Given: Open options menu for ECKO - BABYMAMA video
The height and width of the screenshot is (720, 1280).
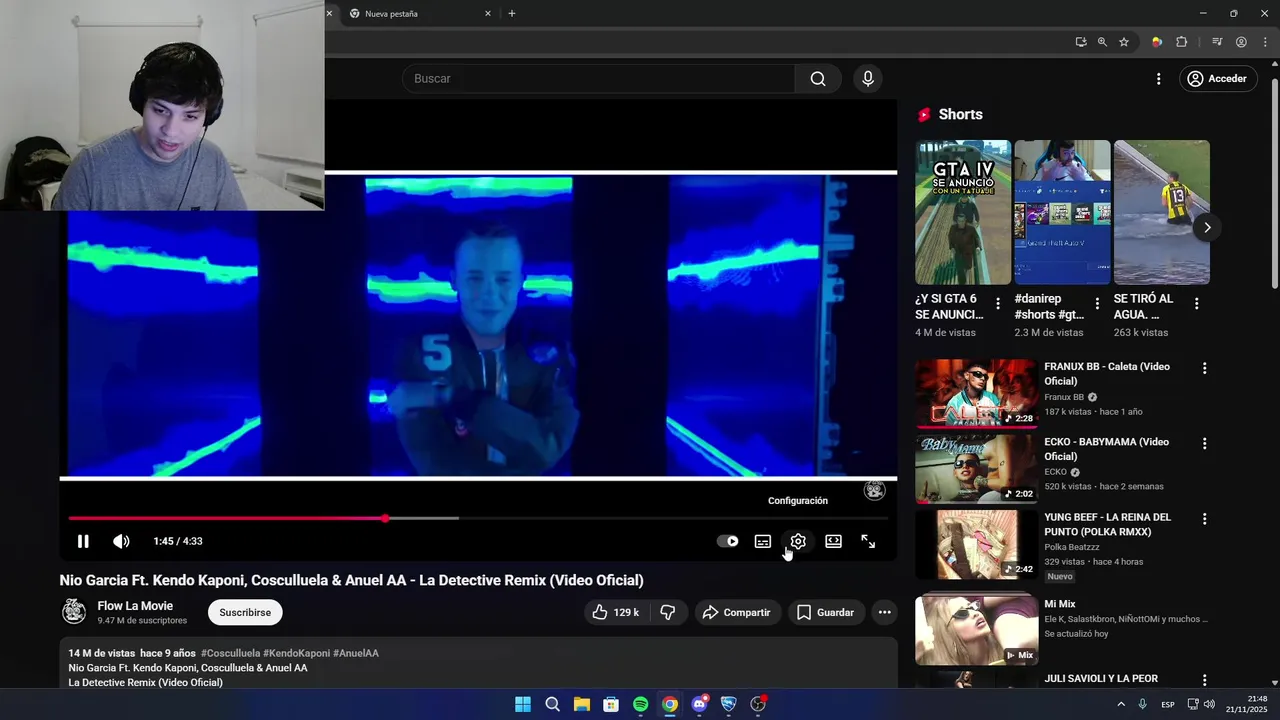Looking at the screenshot, I should 1204,443.
